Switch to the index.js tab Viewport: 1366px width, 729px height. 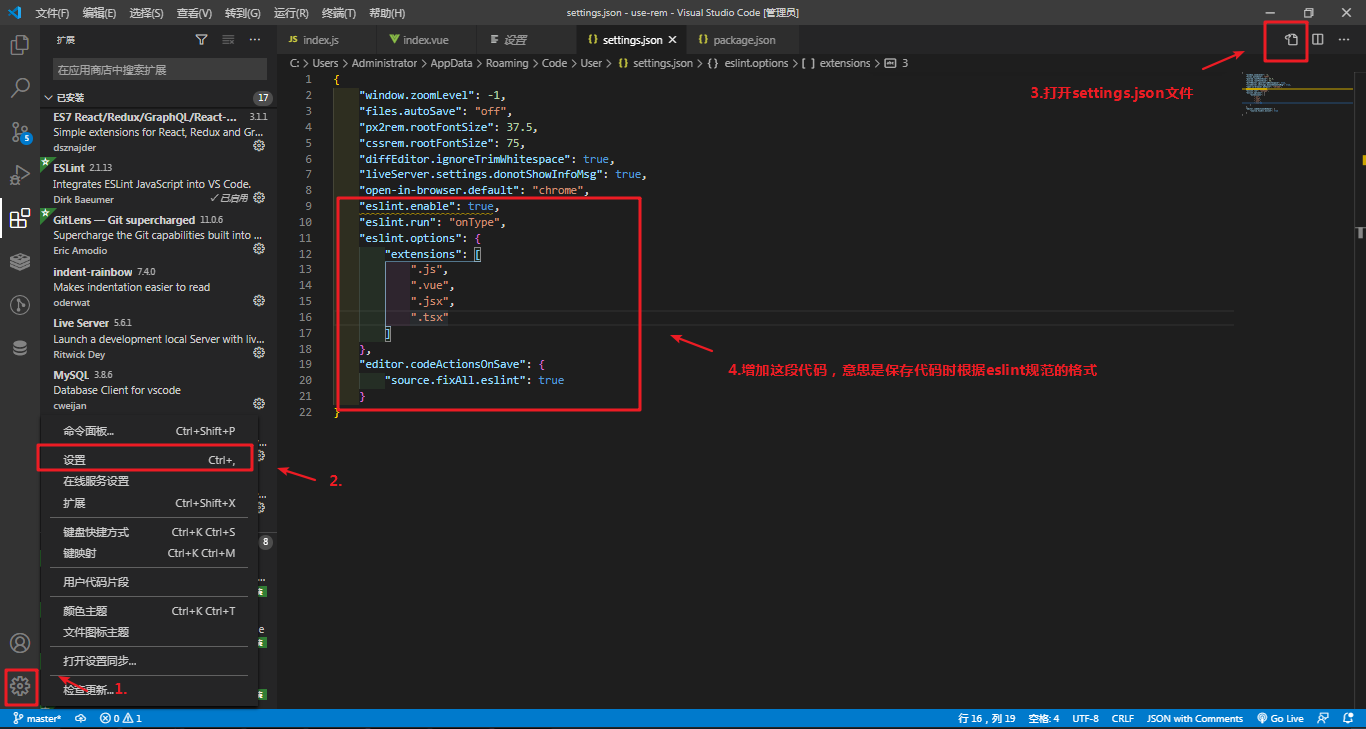click(x=326, y=40)
